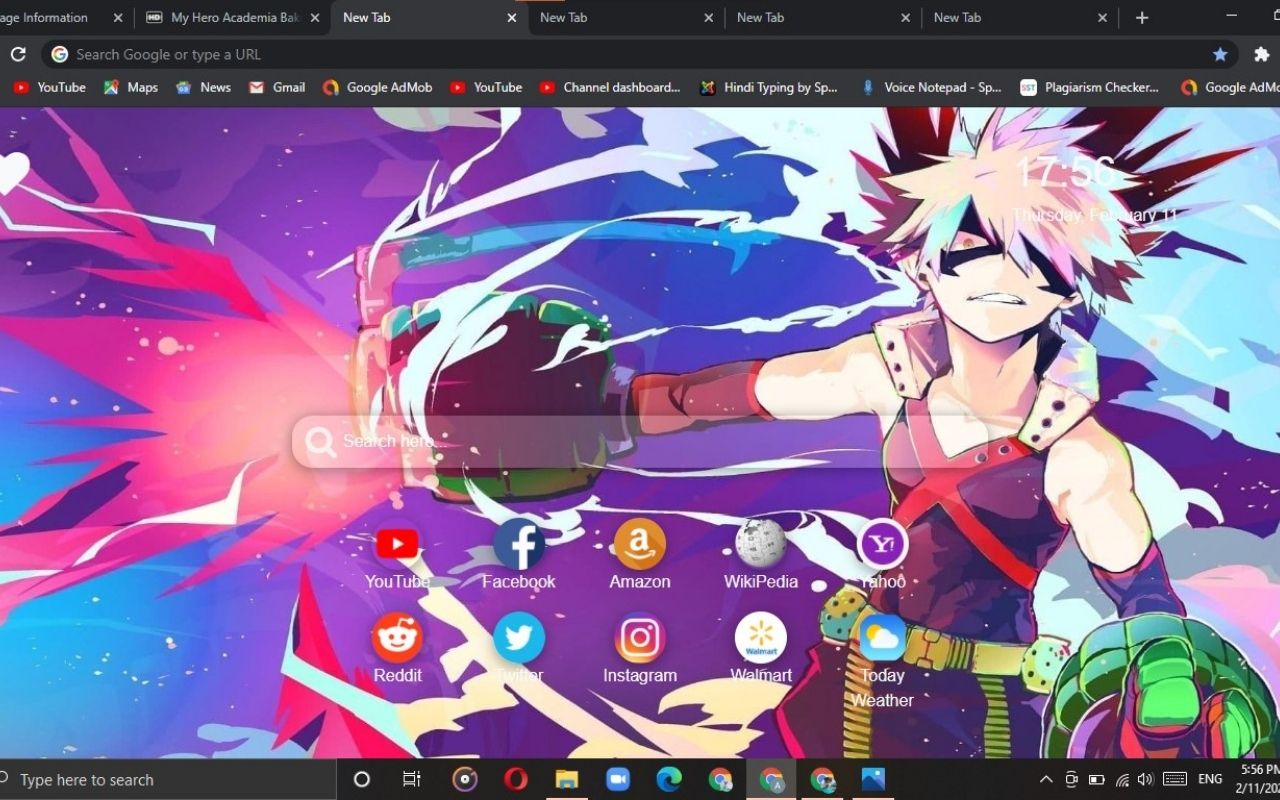Click the Thursday, February 11 date text
Screen dimensions: 1280x800
pyautogui.click(x=1094, y=215)
